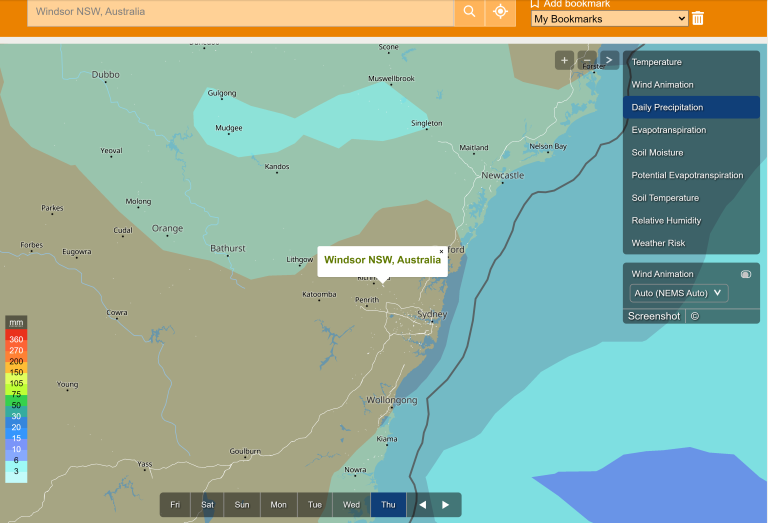This screenshot has width=768, height=523.
Task: Click the mm legend unit header
Action: coord(16,322)
